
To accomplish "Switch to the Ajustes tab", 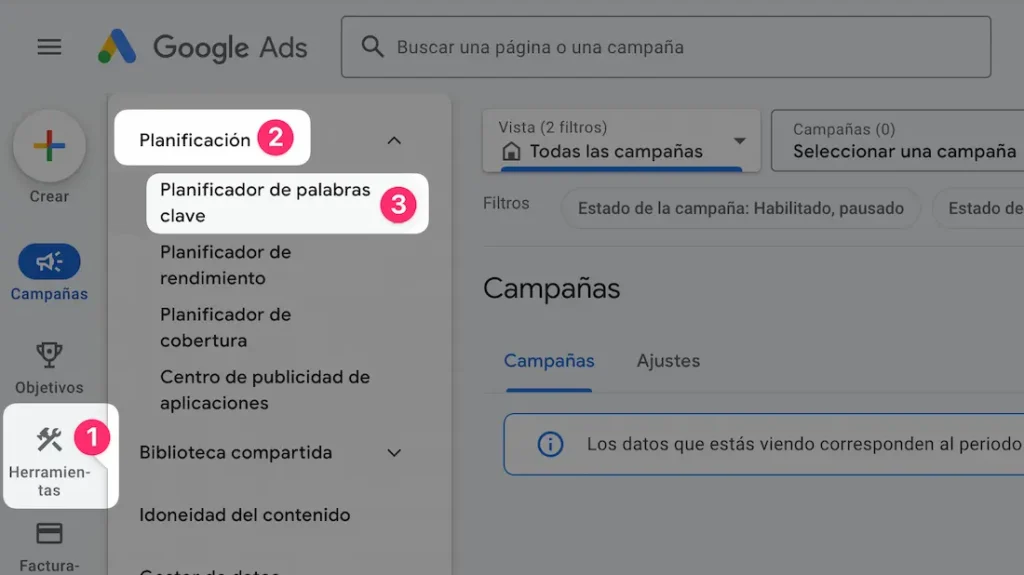I will point(668,361).
